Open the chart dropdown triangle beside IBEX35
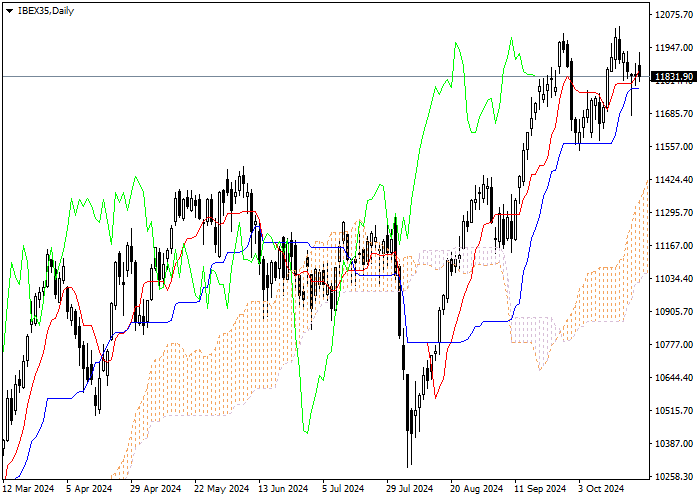 (9, 11)
